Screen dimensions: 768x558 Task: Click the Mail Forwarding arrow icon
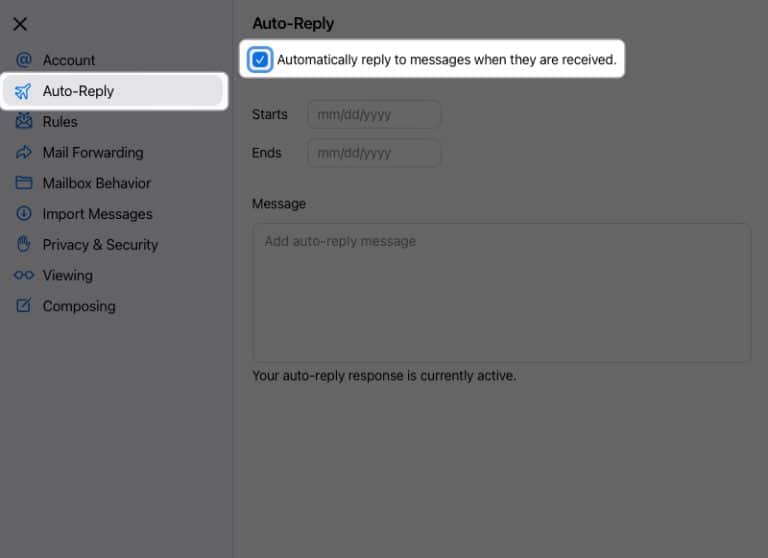click(x=24, y=152)
